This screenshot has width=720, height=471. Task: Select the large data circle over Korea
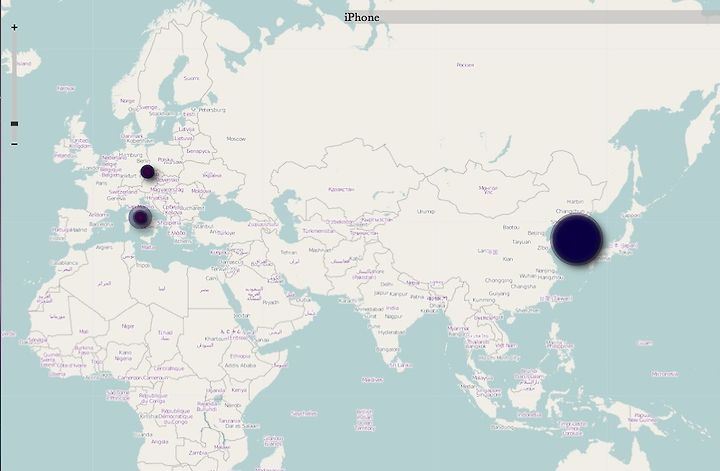[577, 239]
